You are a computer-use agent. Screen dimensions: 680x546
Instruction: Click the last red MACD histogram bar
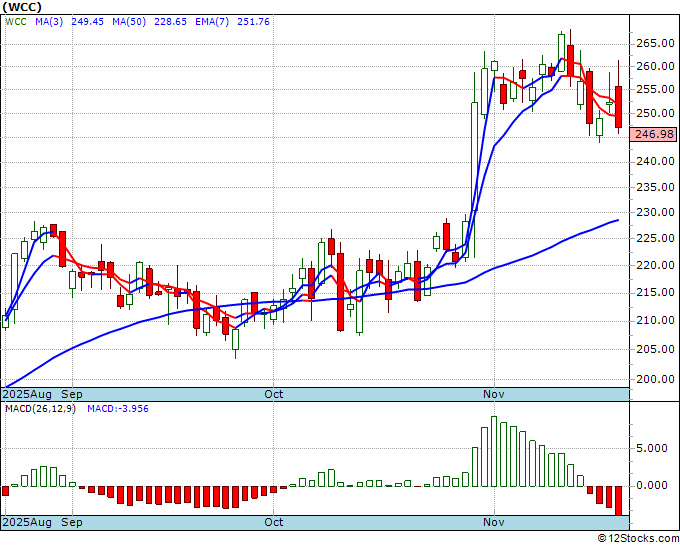pos(618,500)
